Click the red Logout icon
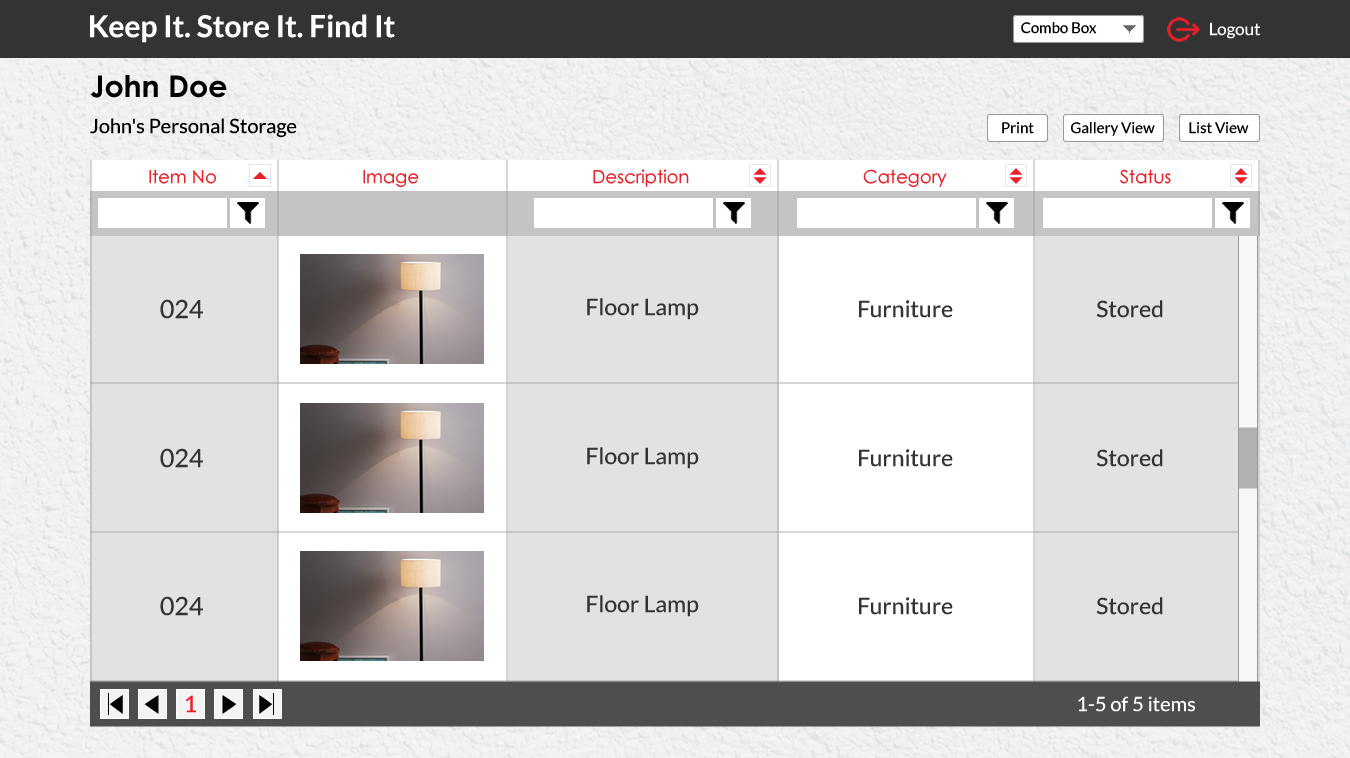Viewport: 1350px width, 758px height. tap(1183, 30)
